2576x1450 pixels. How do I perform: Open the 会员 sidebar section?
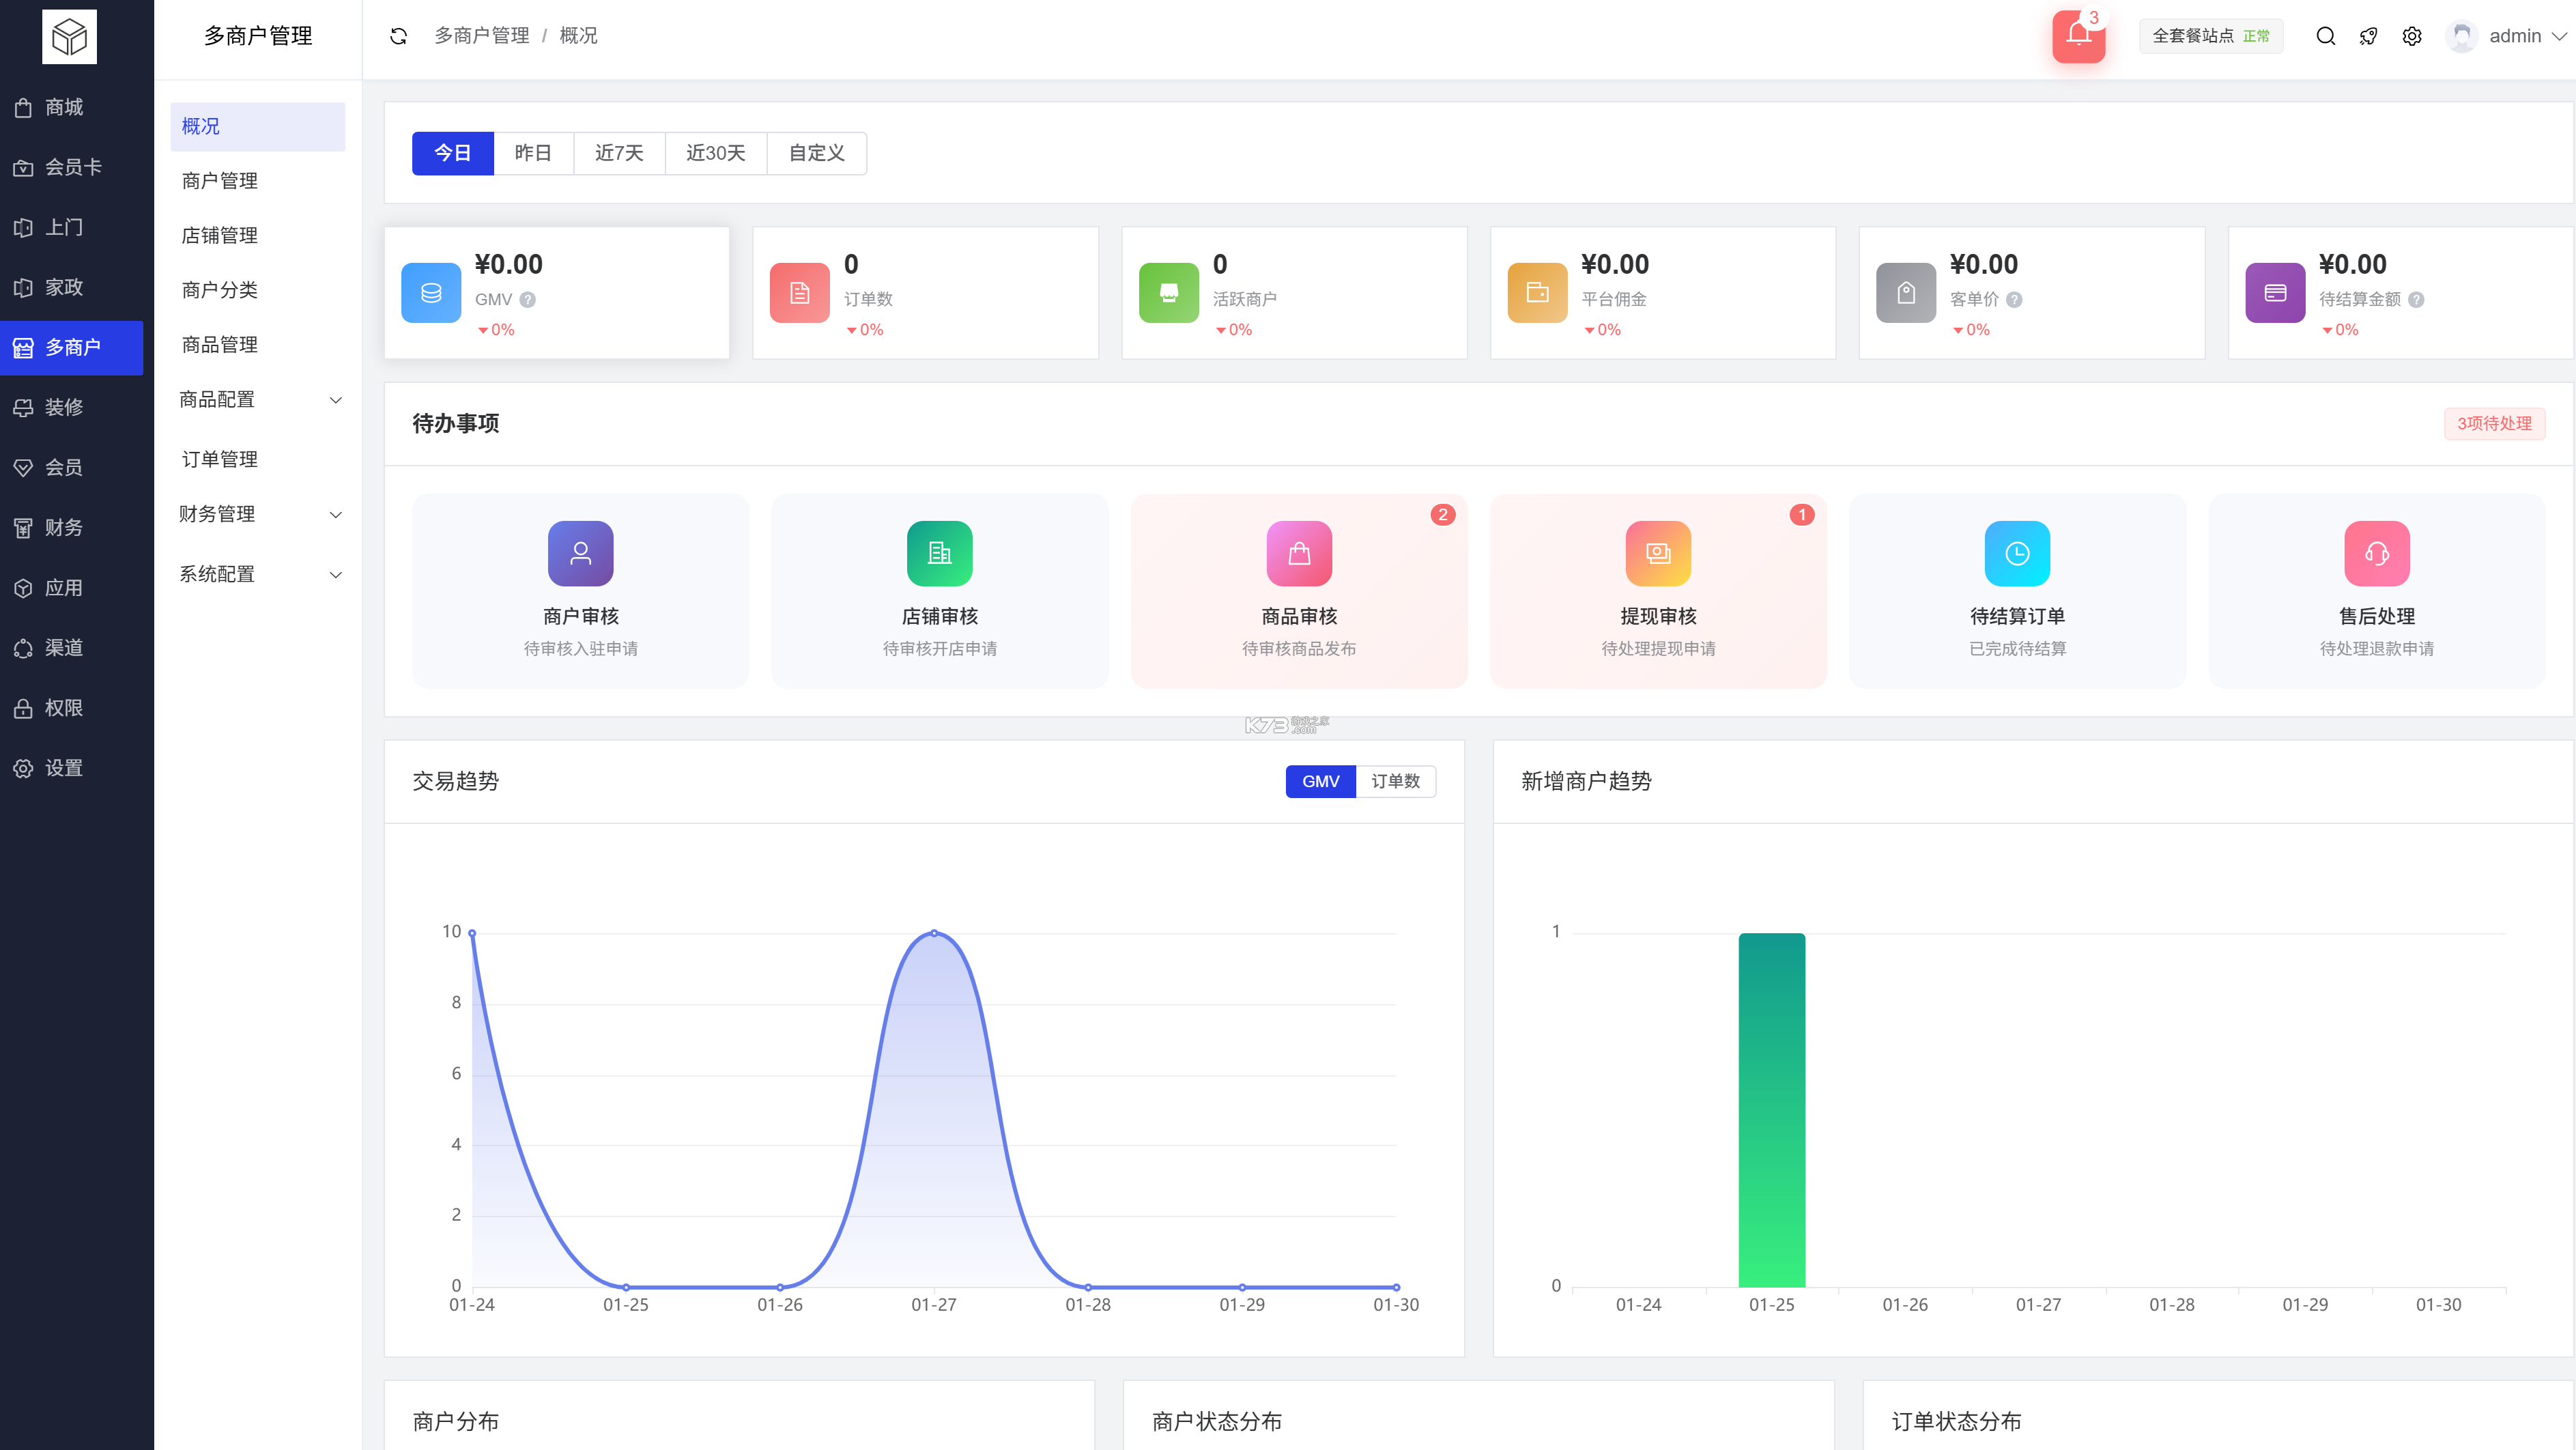point(71,467)
